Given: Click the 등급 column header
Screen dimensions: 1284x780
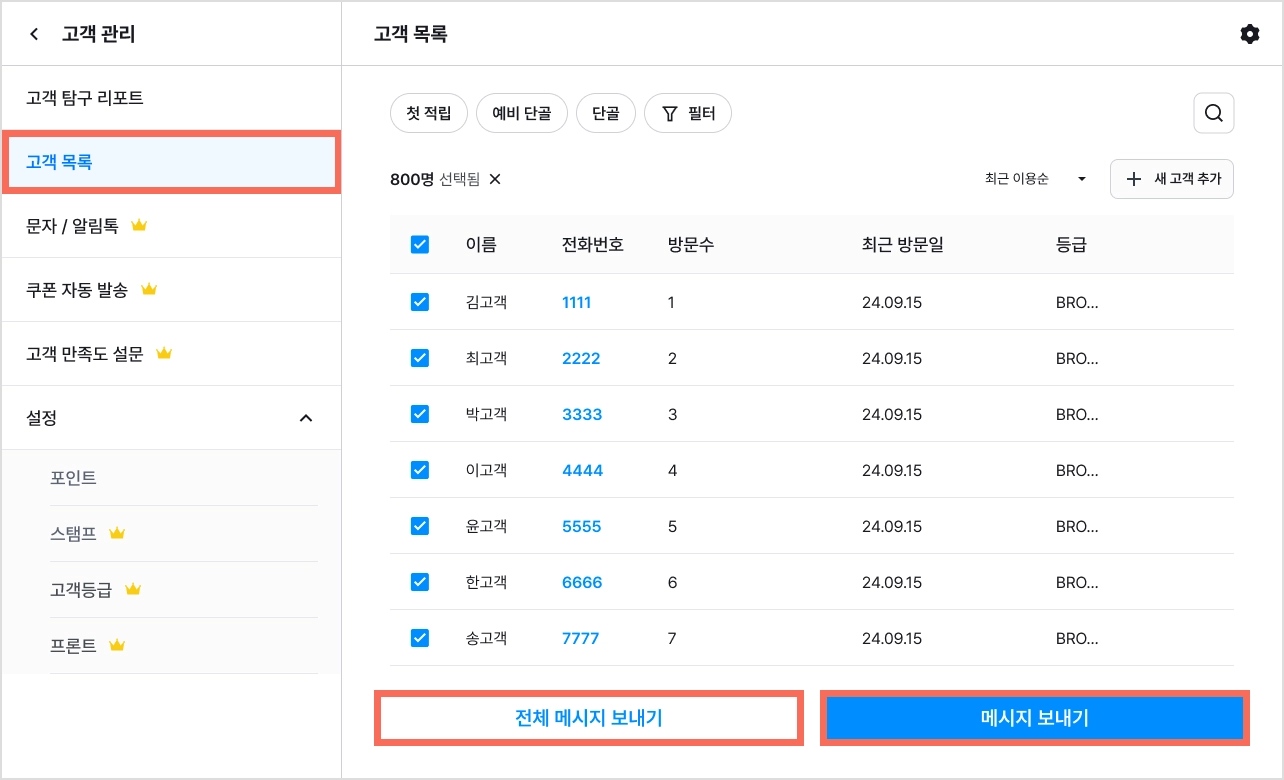Looking at the screenshot, I should (1071, 245).
